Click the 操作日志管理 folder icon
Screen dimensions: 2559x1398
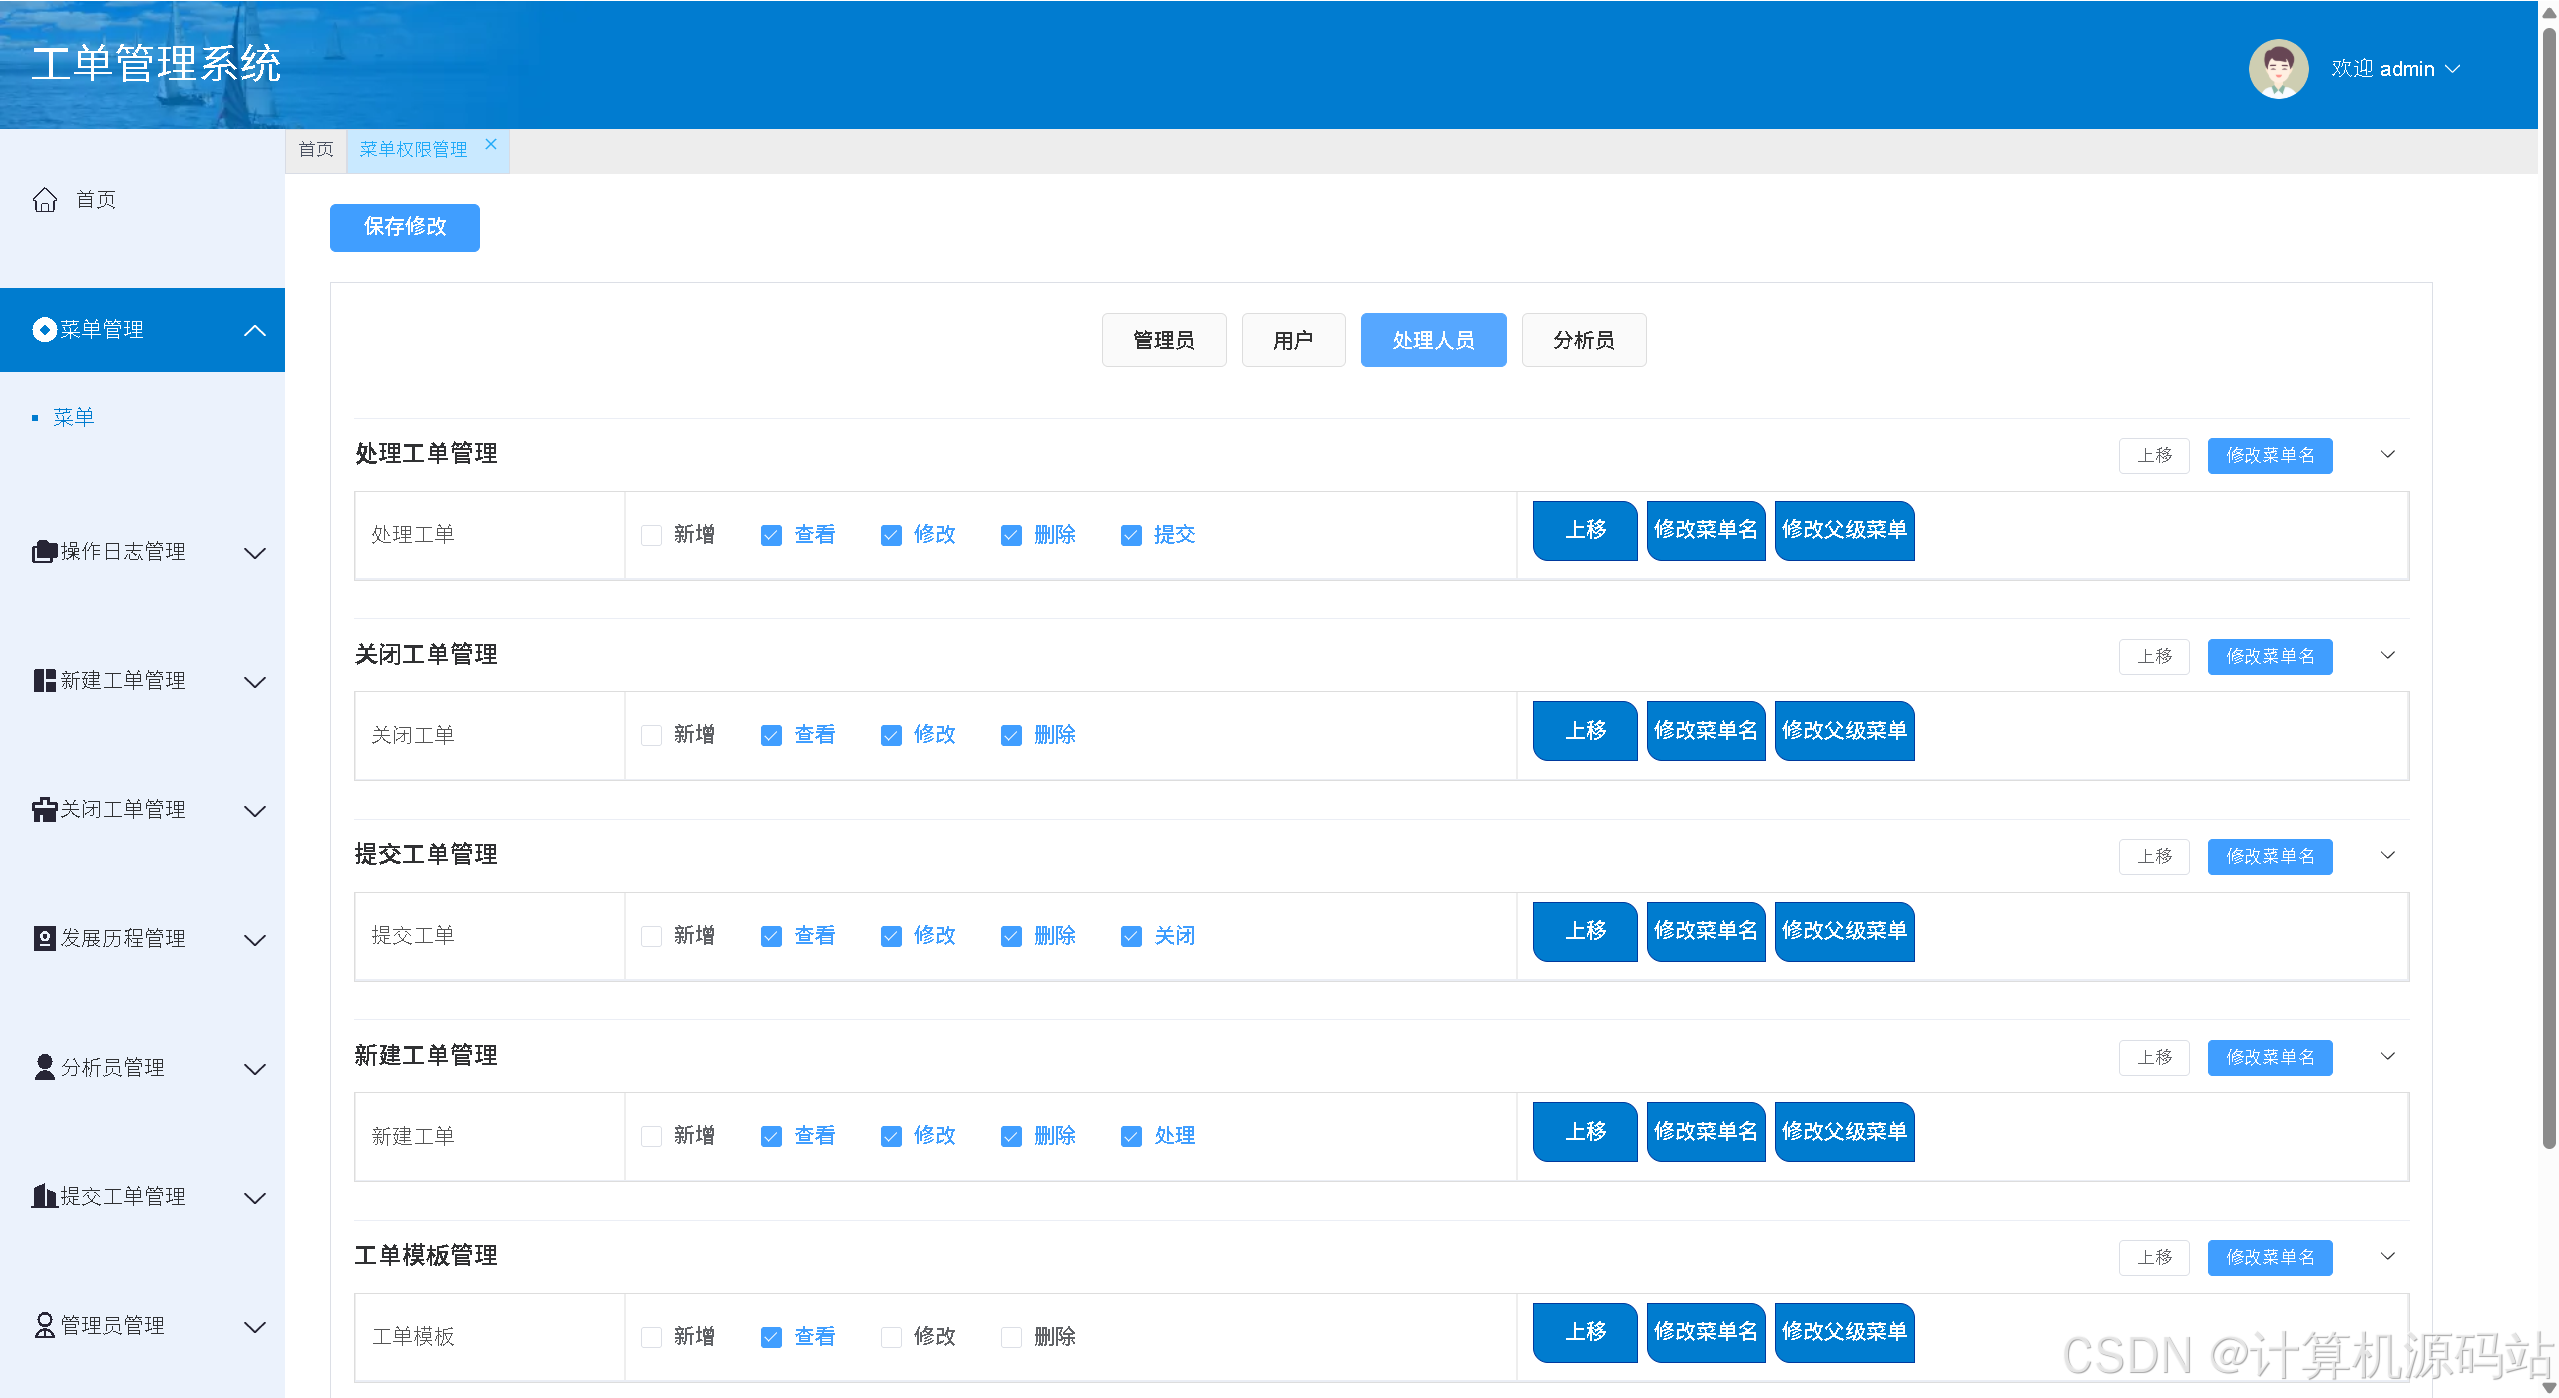[44, 552]
